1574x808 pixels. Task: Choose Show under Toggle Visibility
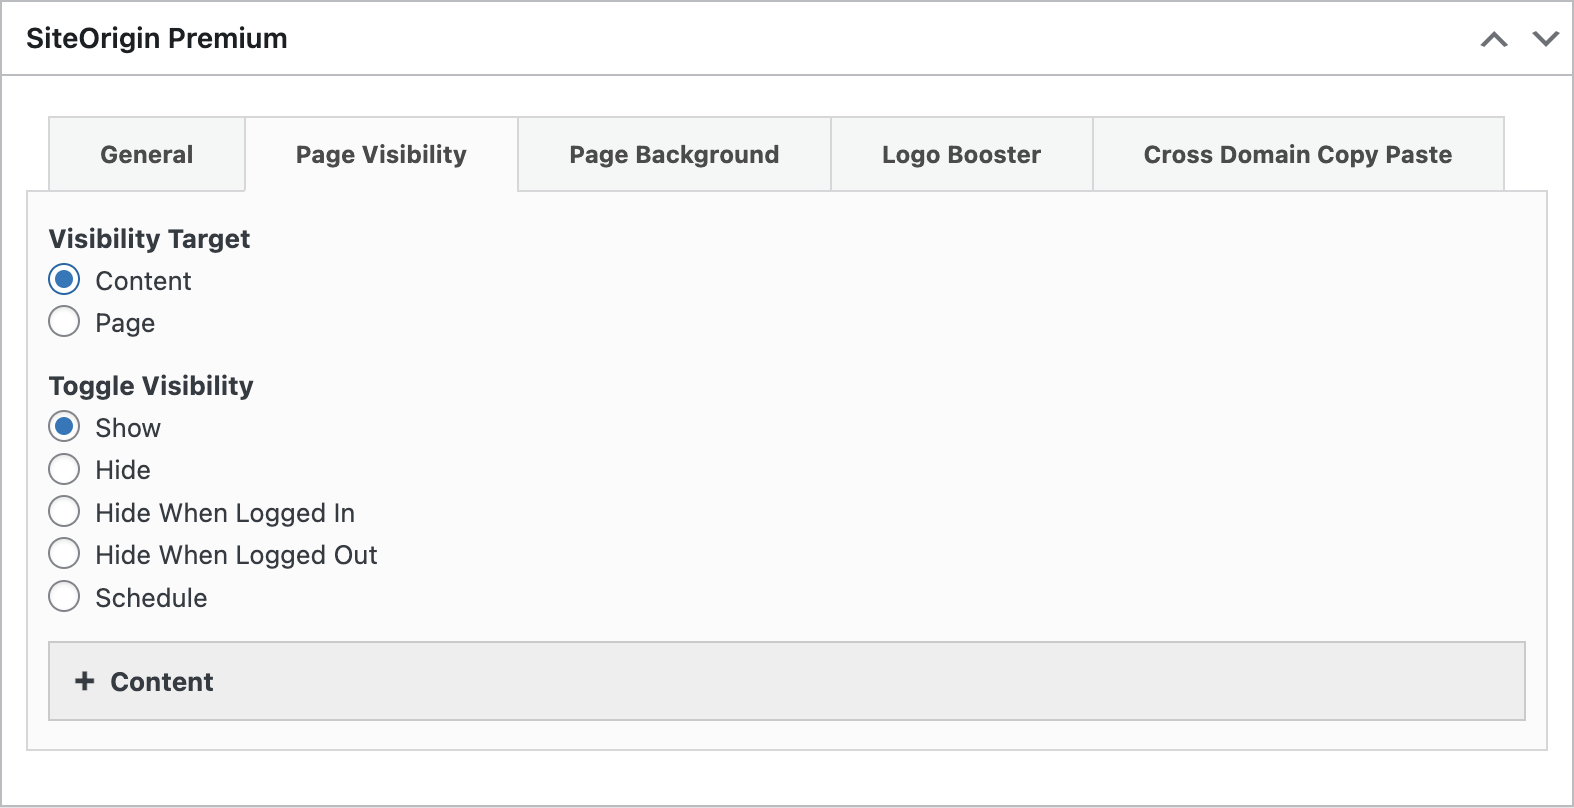tap(64, 427)
